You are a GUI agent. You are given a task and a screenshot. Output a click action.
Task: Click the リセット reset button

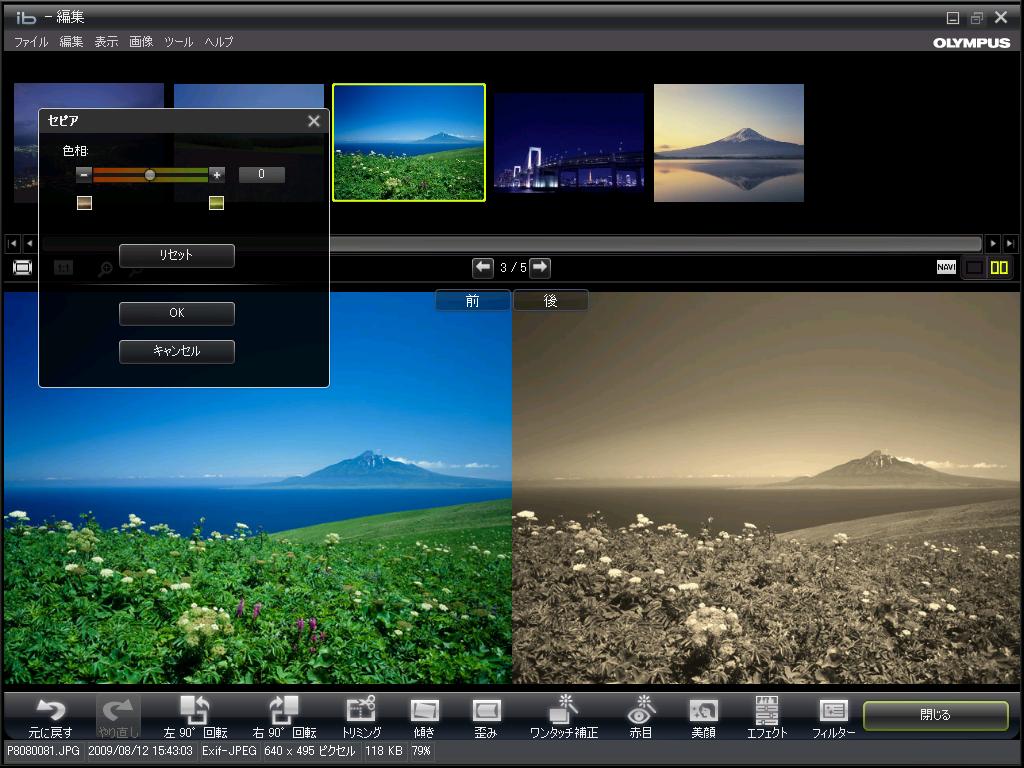(176, 255)
